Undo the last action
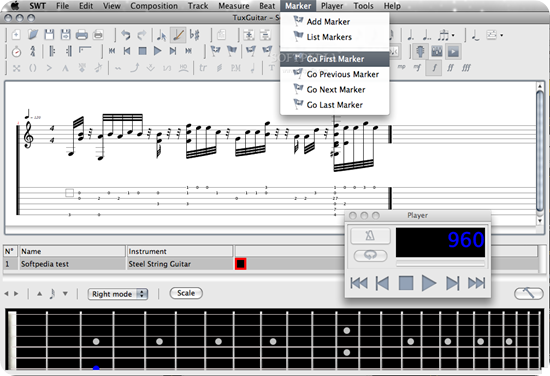This screenshot has width=550, height=376. [126, 35]
